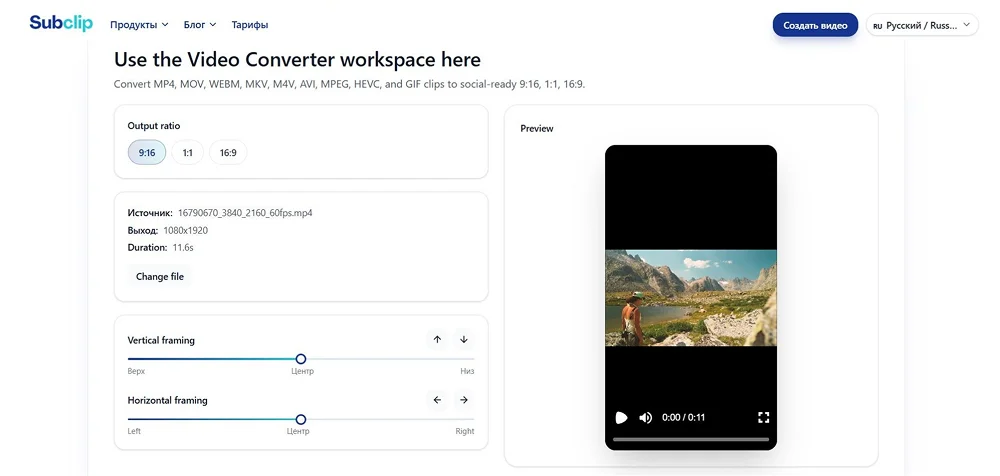
Task: Click the Vertical framing slider handle
Action: click(x=301, y=359)
